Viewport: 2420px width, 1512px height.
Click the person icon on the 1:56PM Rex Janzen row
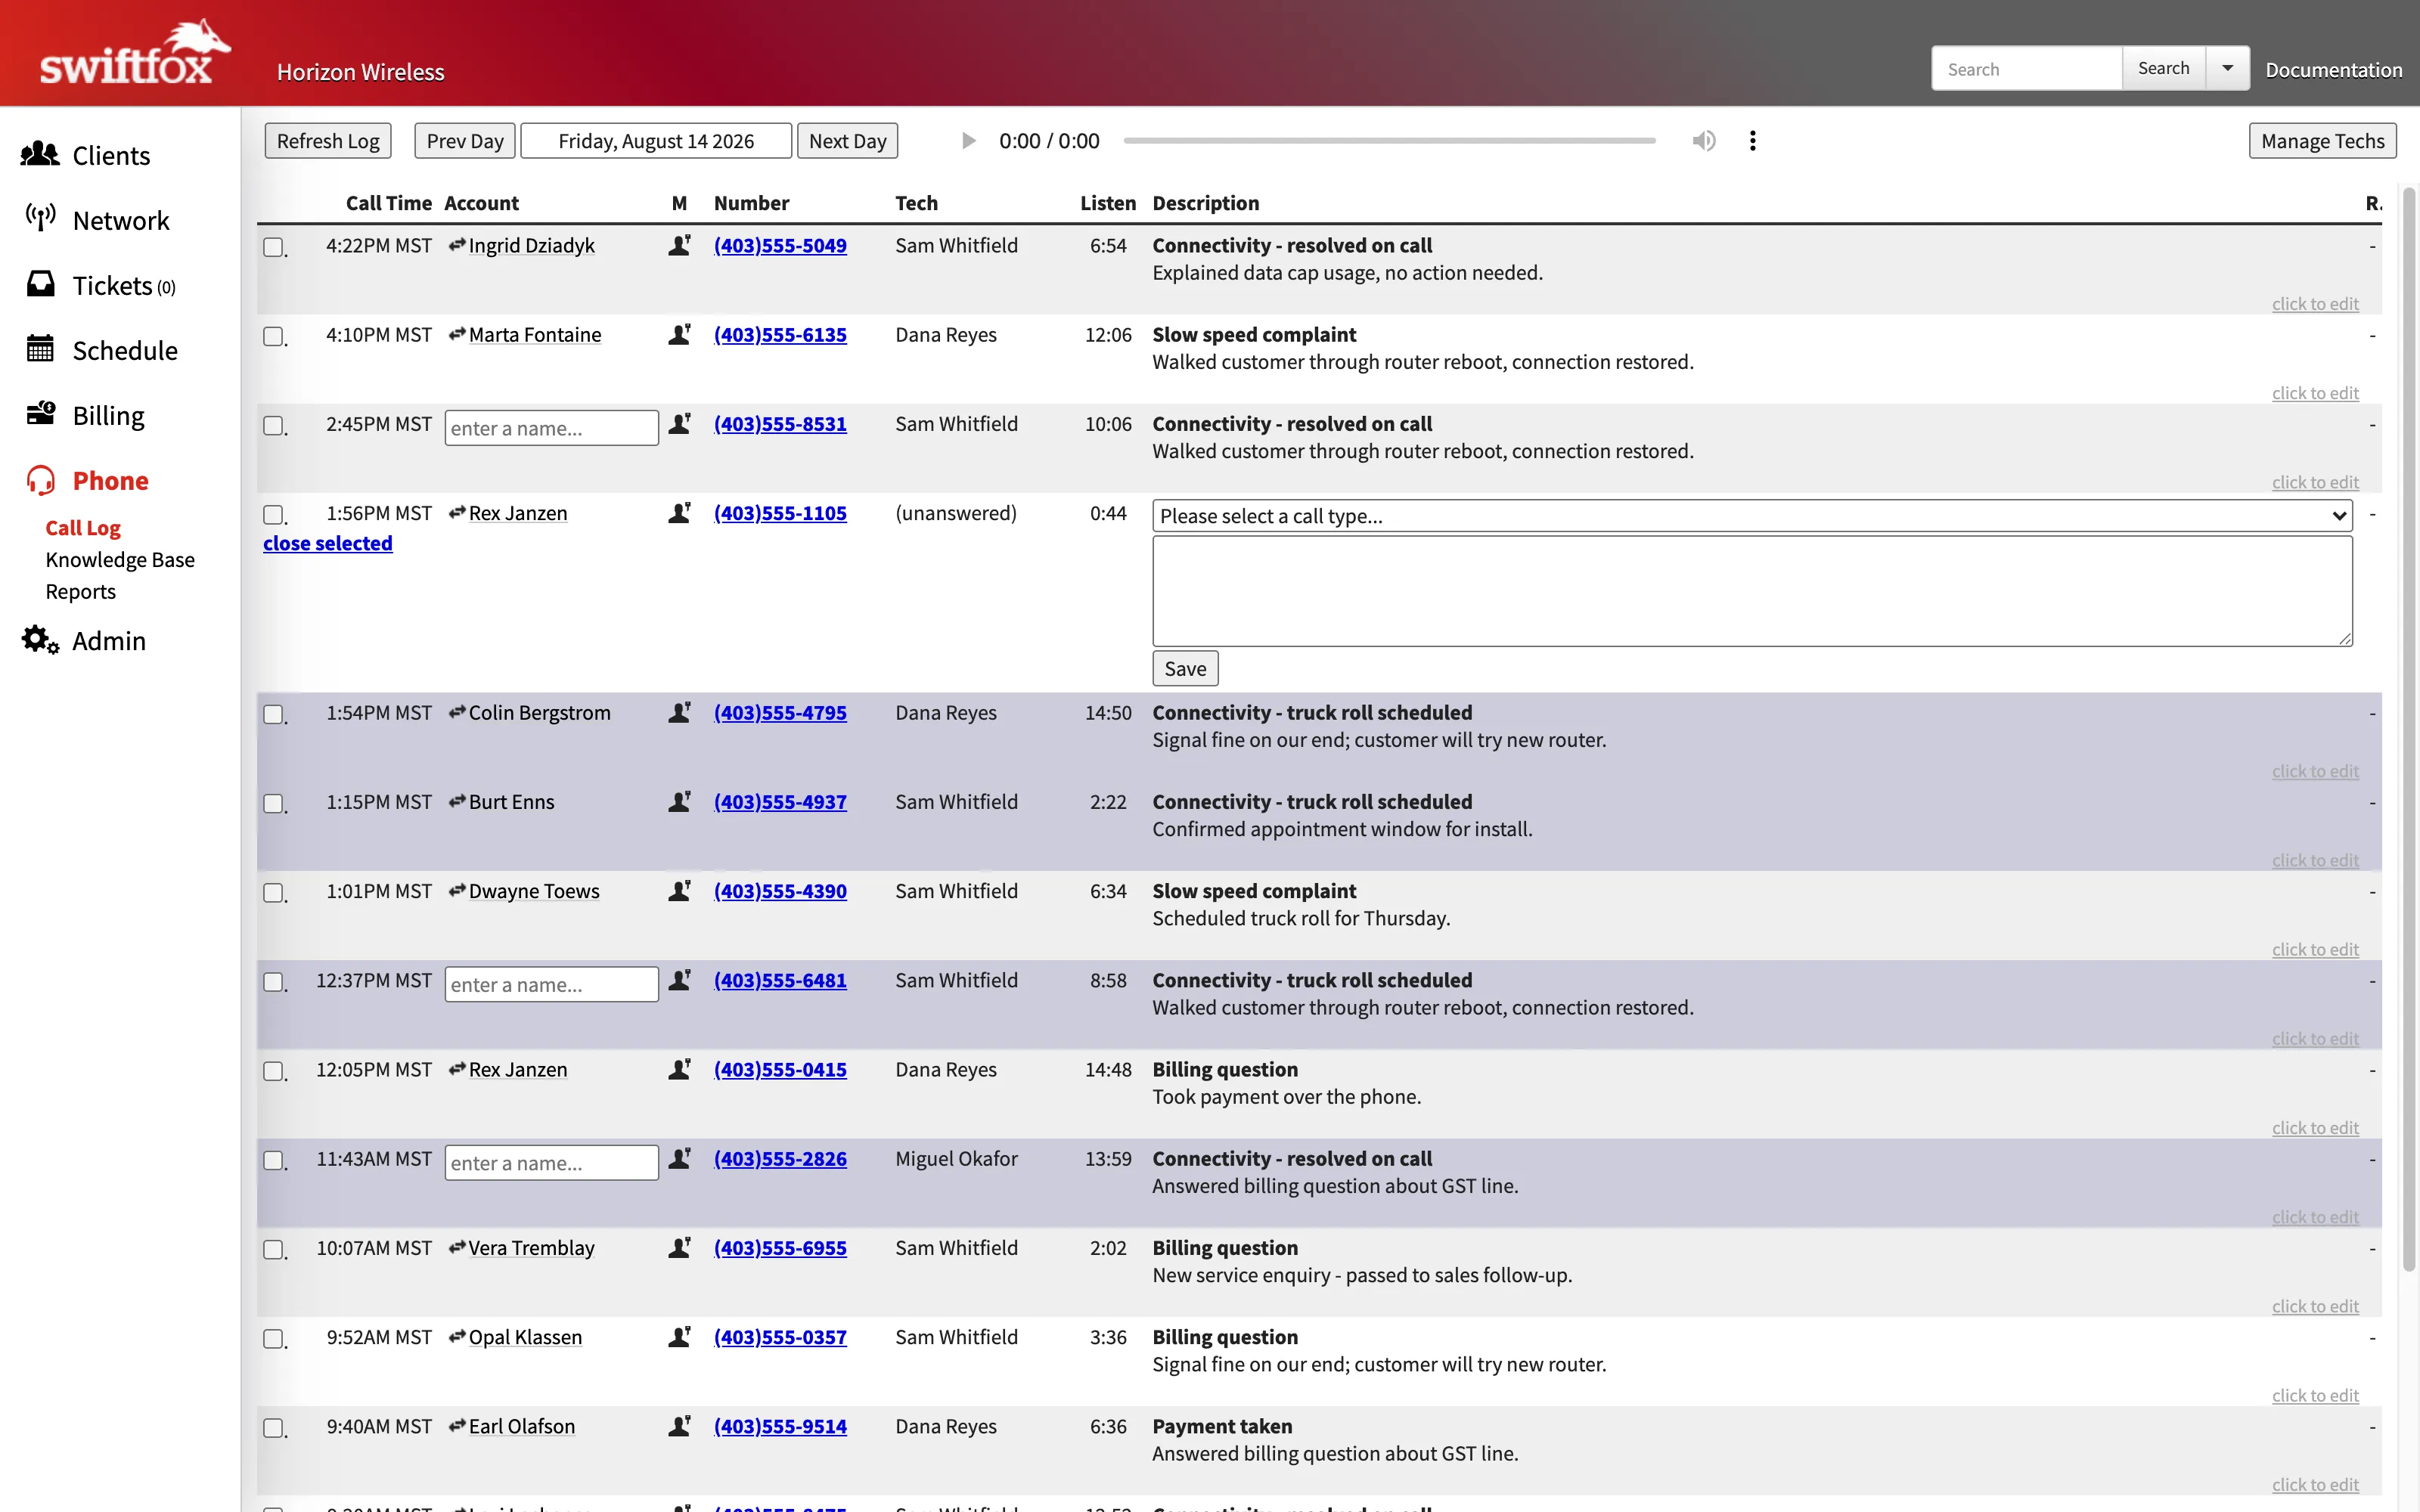pos(680,512)
